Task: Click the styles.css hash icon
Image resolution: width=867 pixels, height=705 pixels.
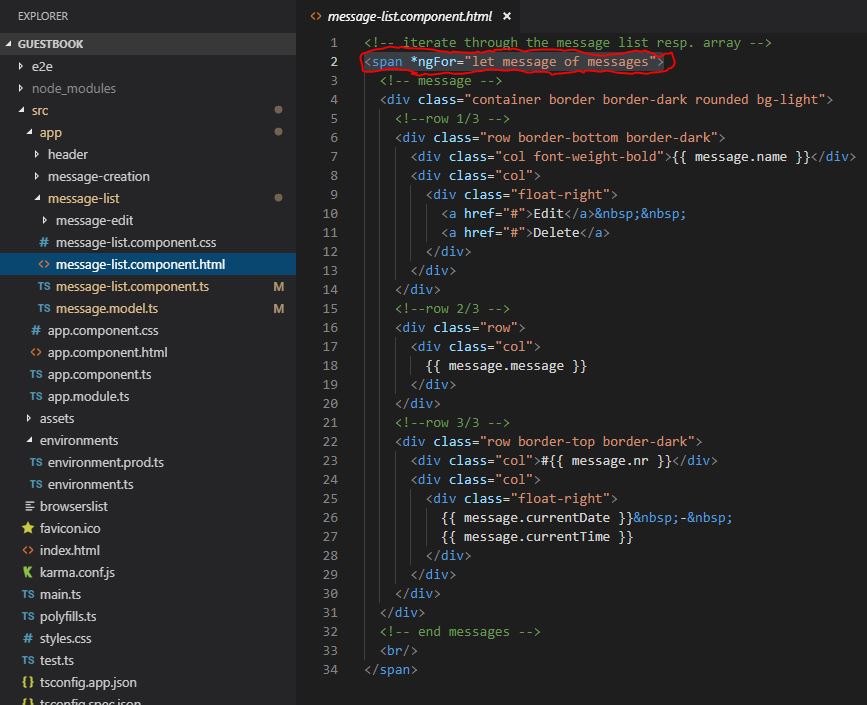Action: 28,638
